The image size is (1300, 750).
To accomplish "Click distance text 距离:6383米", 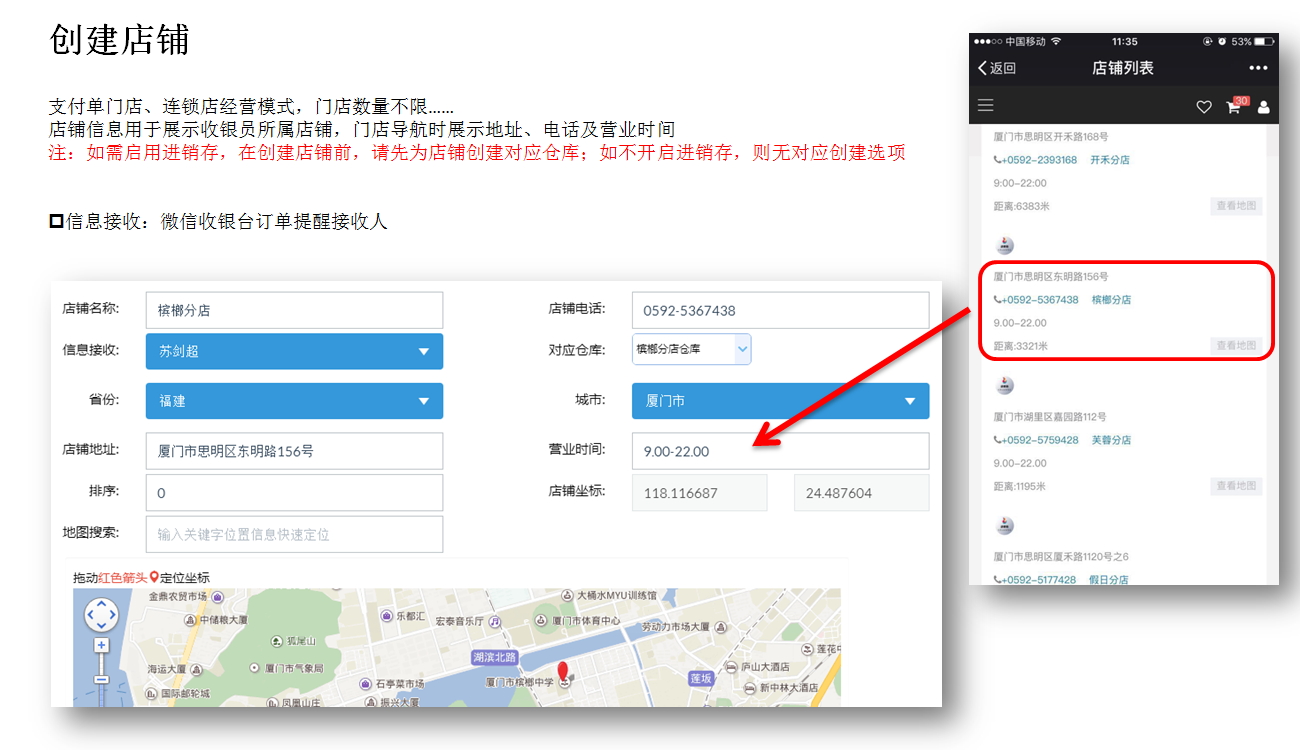I will pos(1021,206).
